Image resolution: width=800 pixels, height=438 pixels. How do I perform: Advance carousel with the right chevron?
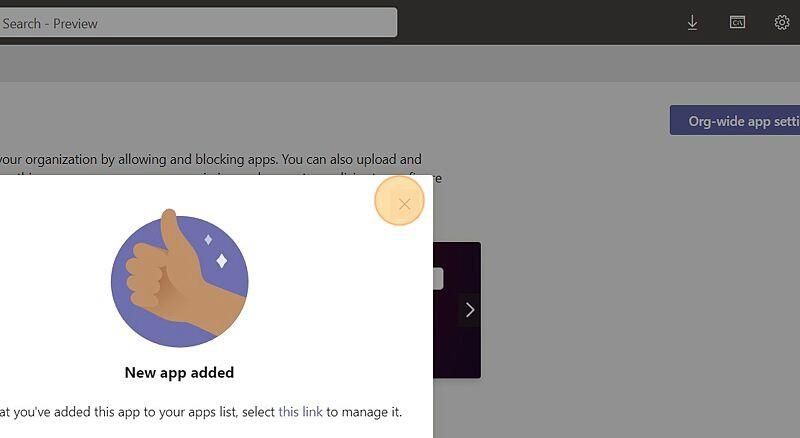470,310
